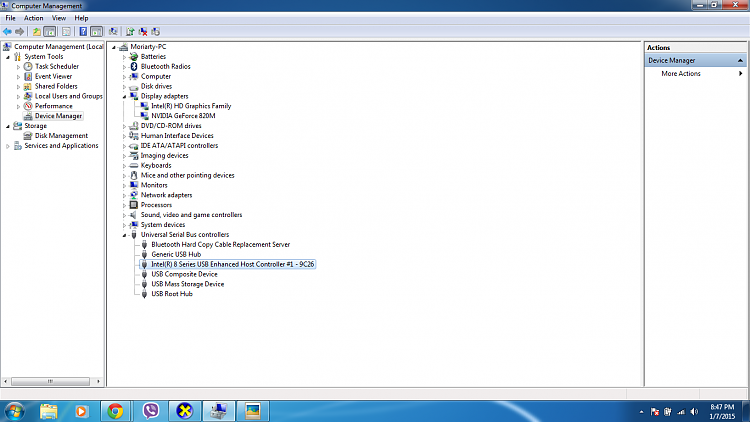This screenshot has width=750, height=422.
Task: Select USB Mass Storage Device
Action: point(188,284)
